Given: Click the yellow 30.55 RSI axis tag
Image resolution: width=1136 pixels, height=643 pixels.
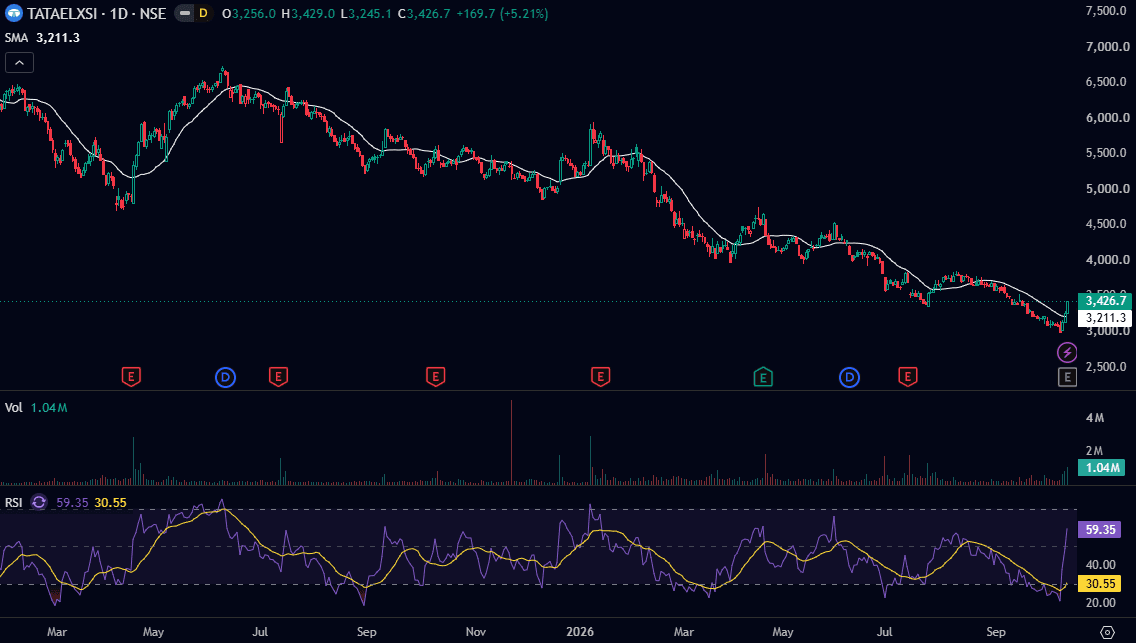Looking at the screenshot, I should pyautogui.click(x=1100, y=584).
